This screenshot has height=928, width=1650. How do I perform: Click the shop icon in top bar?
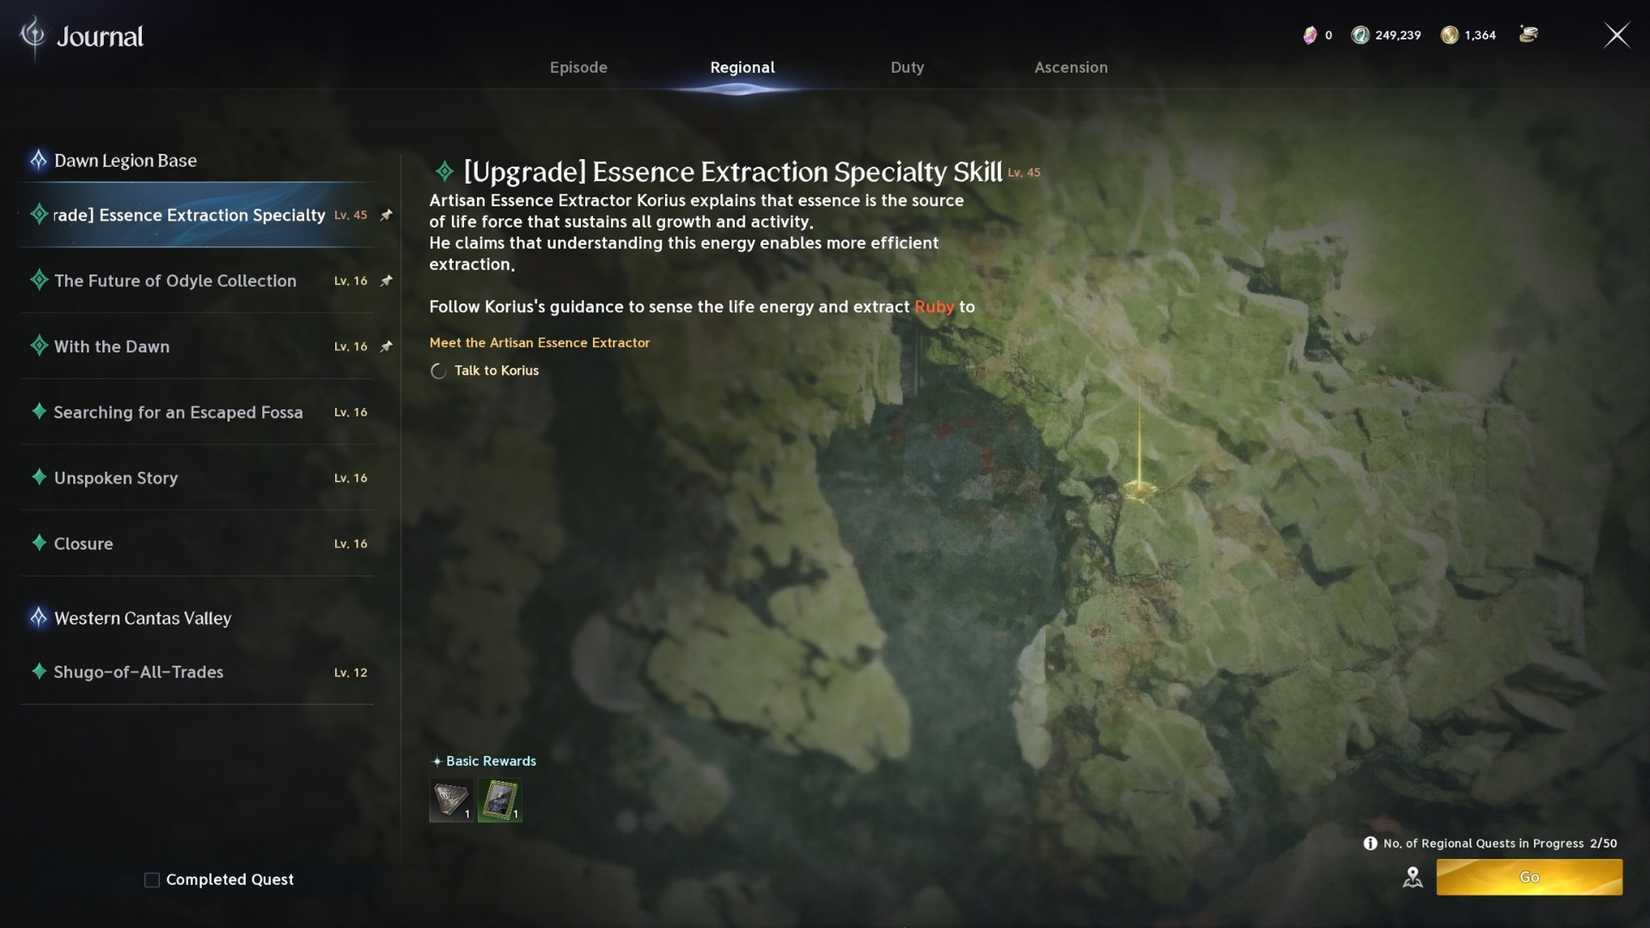point(1528,34)
